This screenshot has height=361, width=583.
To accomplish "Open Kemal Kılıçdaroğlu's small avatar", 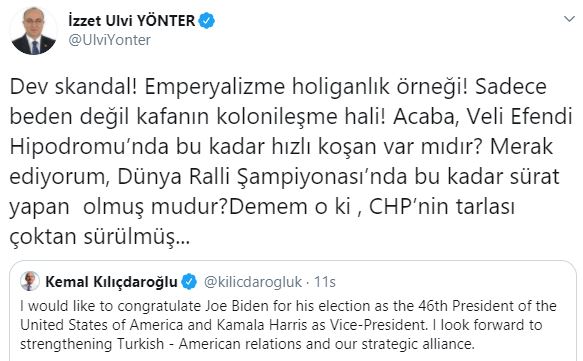I will coord(30,281).
